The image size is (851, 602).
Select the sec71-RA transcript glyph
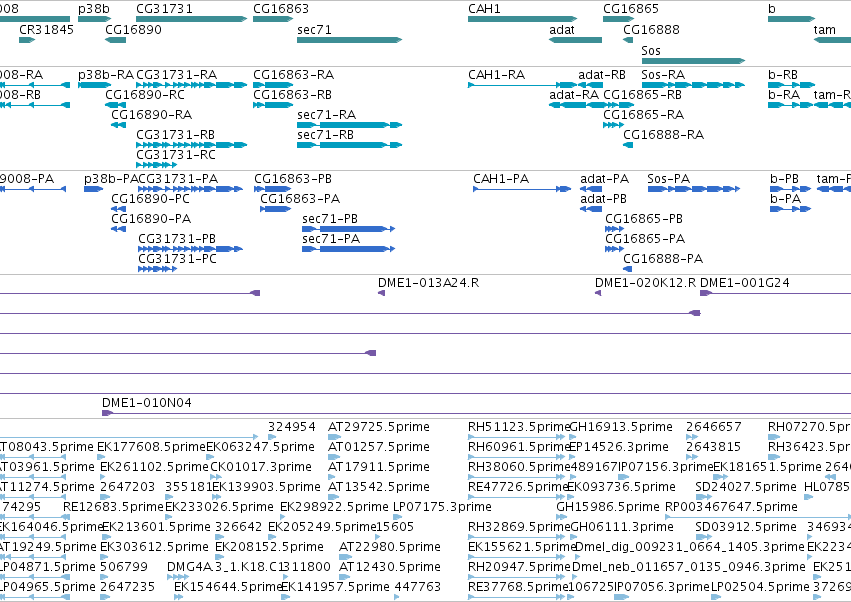tap(350, 125)
